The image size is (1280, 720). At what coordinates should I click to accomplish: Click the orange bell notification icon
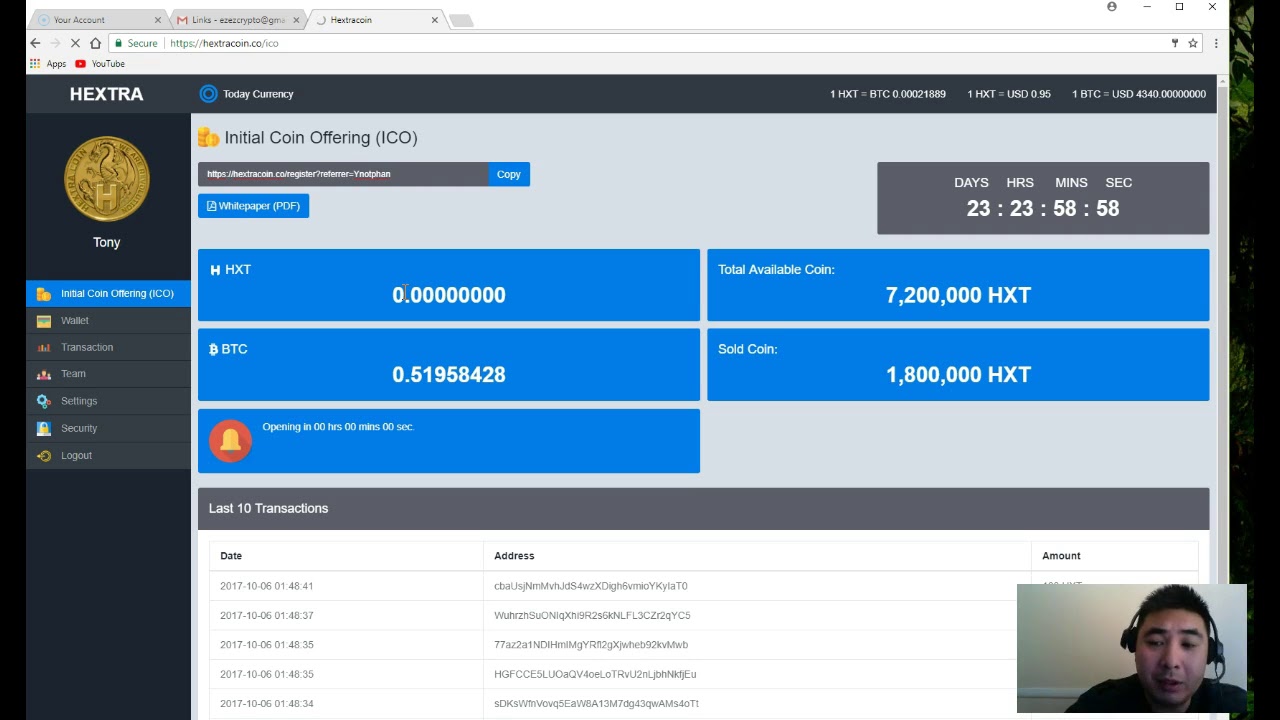click(x=230, y=440)
